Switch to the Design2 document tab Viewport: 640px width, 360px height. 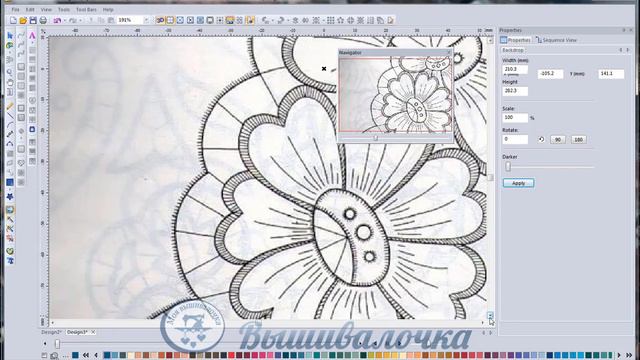click(x=51, y=332)
